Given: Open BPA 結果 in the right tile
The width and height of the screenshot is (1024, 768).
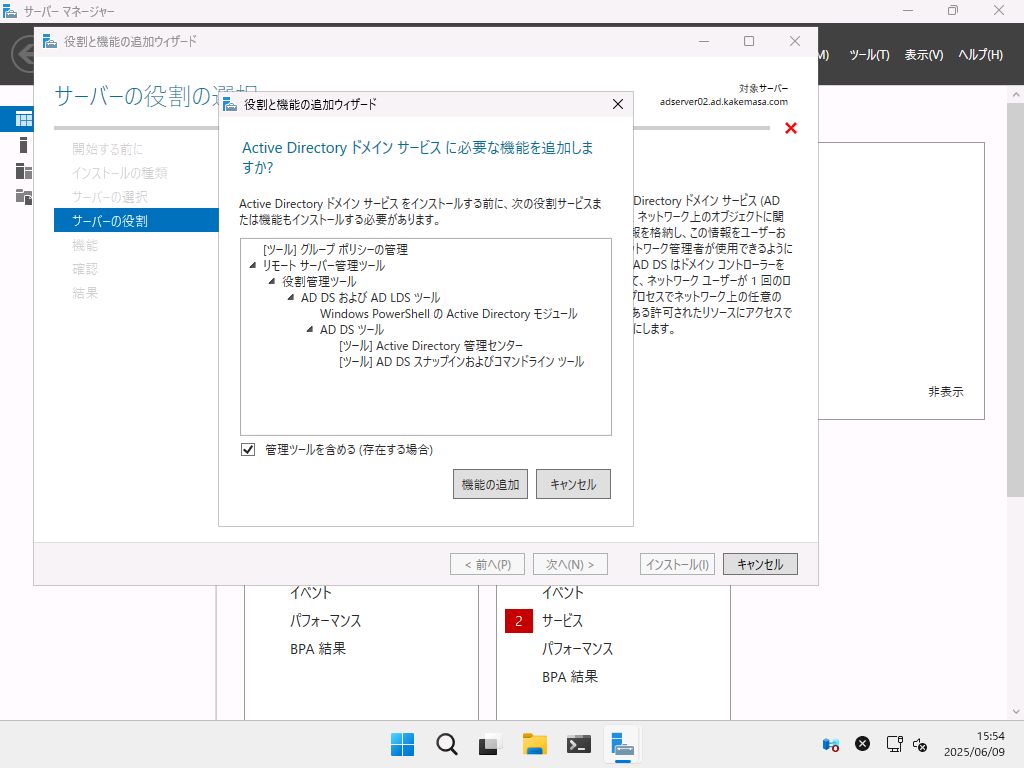Looking at the screenshot, I should pos(570,677).
